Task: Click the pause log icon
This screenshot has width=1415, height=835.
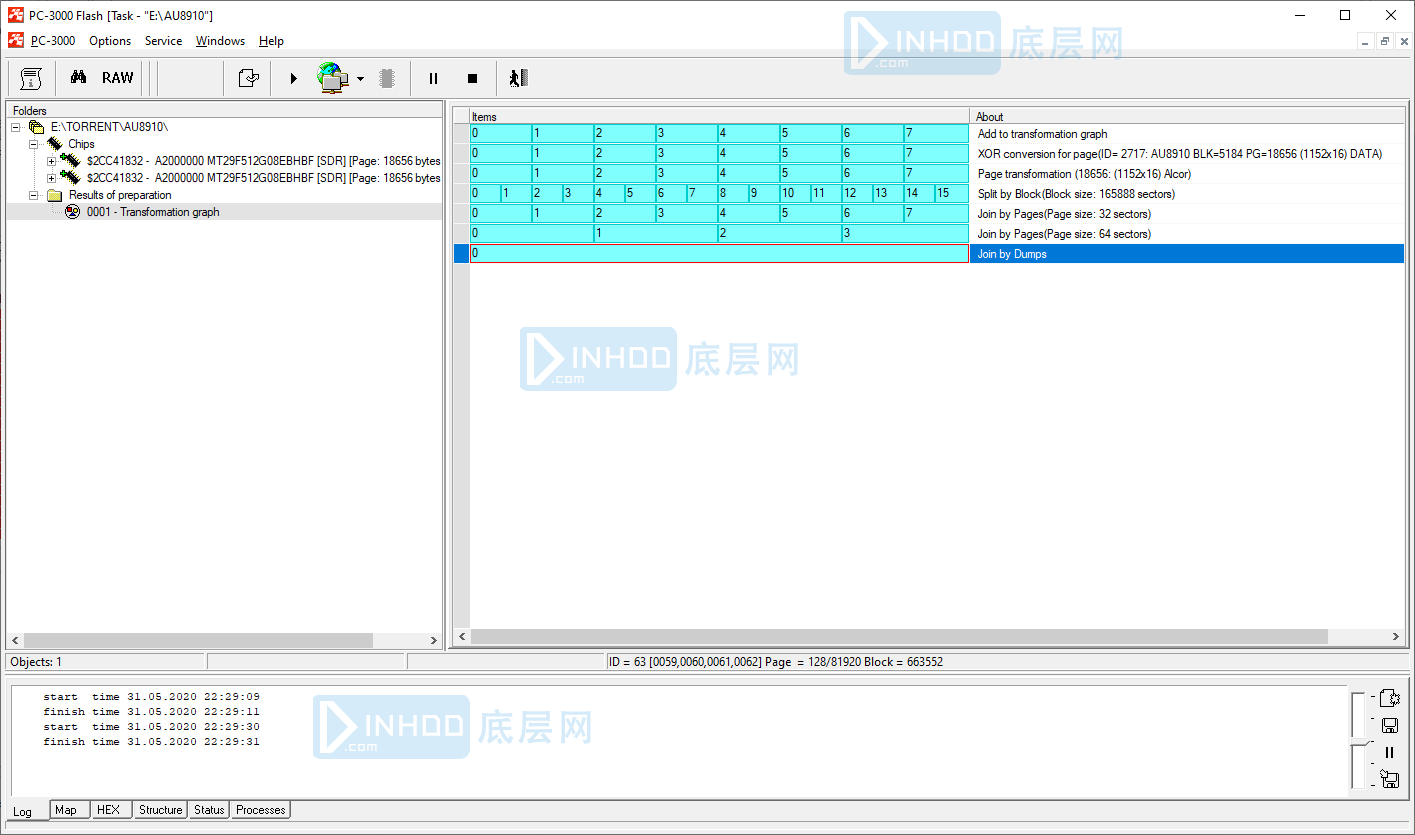Action: click(x=1389, y=753)
